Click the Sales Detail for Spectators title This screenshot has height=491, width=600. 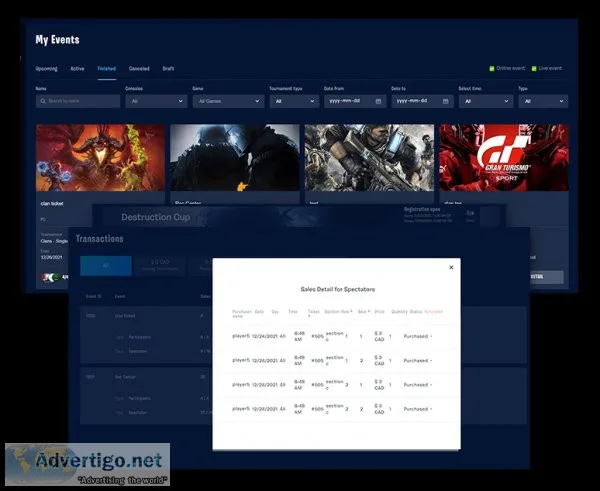(x=338, y=289)
